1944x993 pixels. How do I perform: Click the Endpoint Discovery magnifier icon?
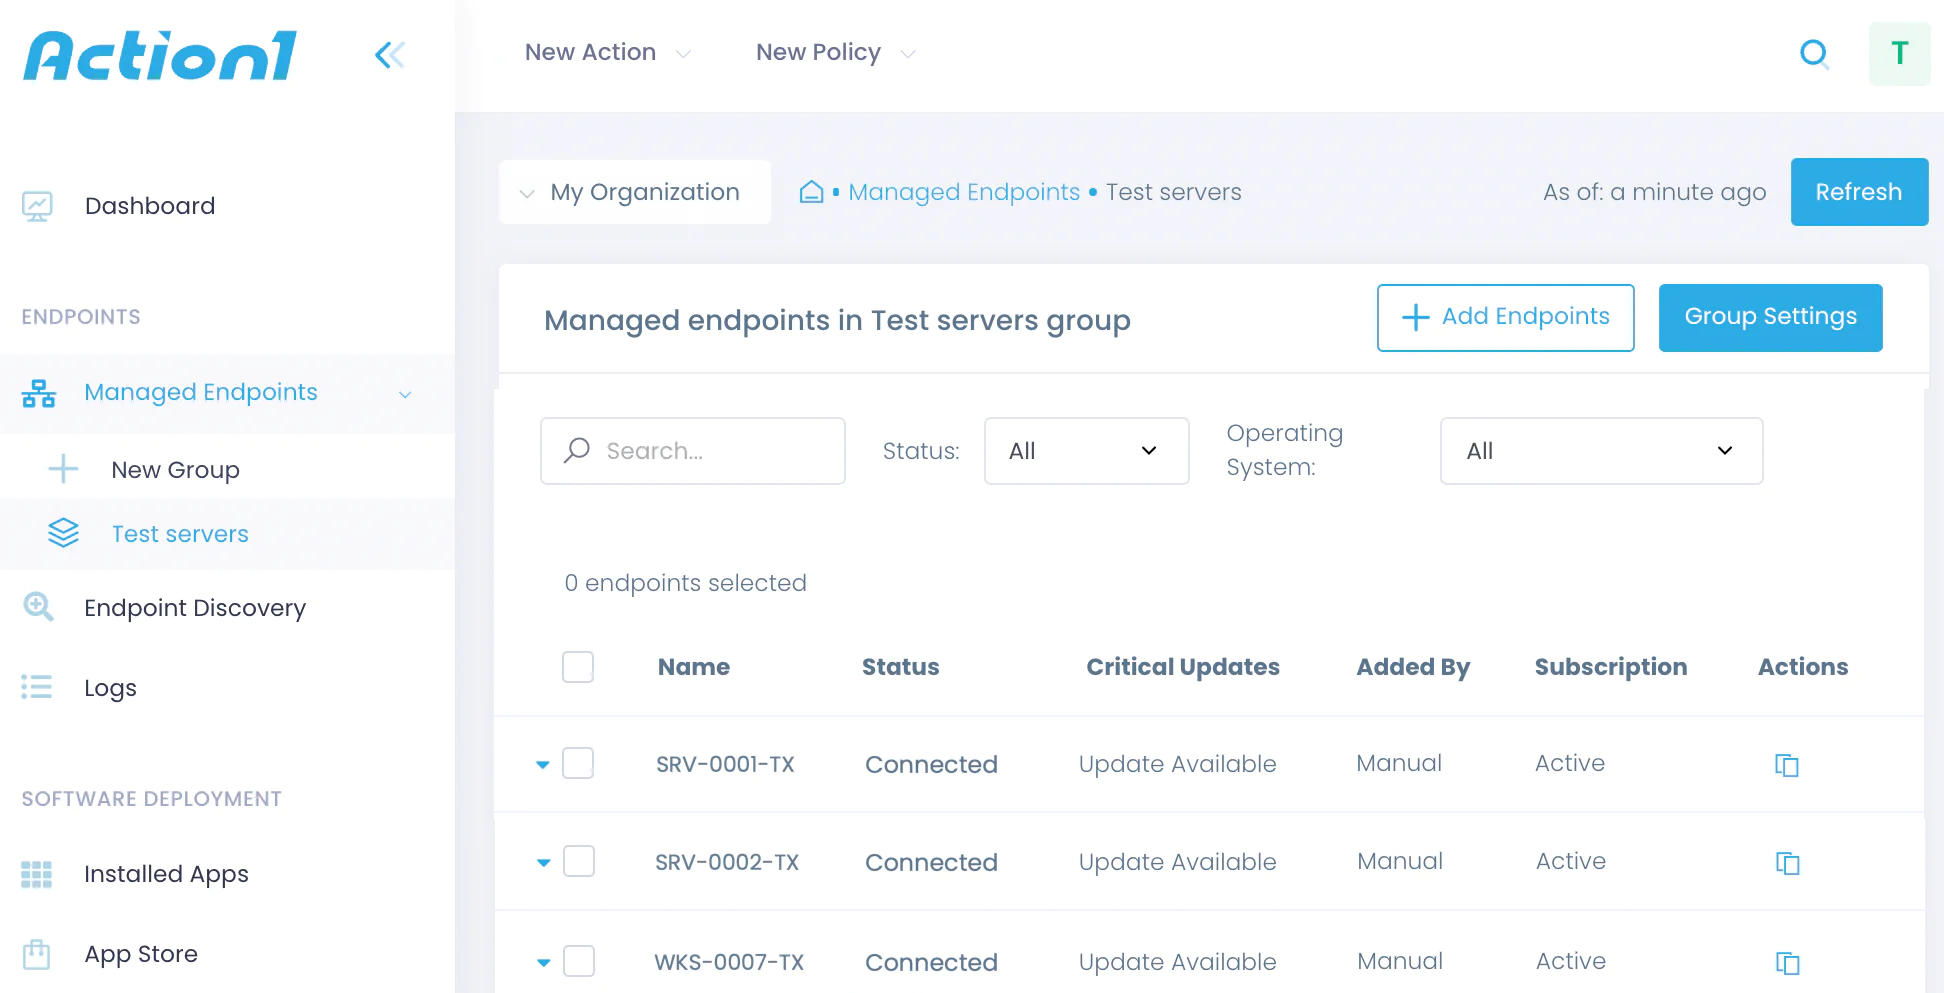(x=38, y=607)
